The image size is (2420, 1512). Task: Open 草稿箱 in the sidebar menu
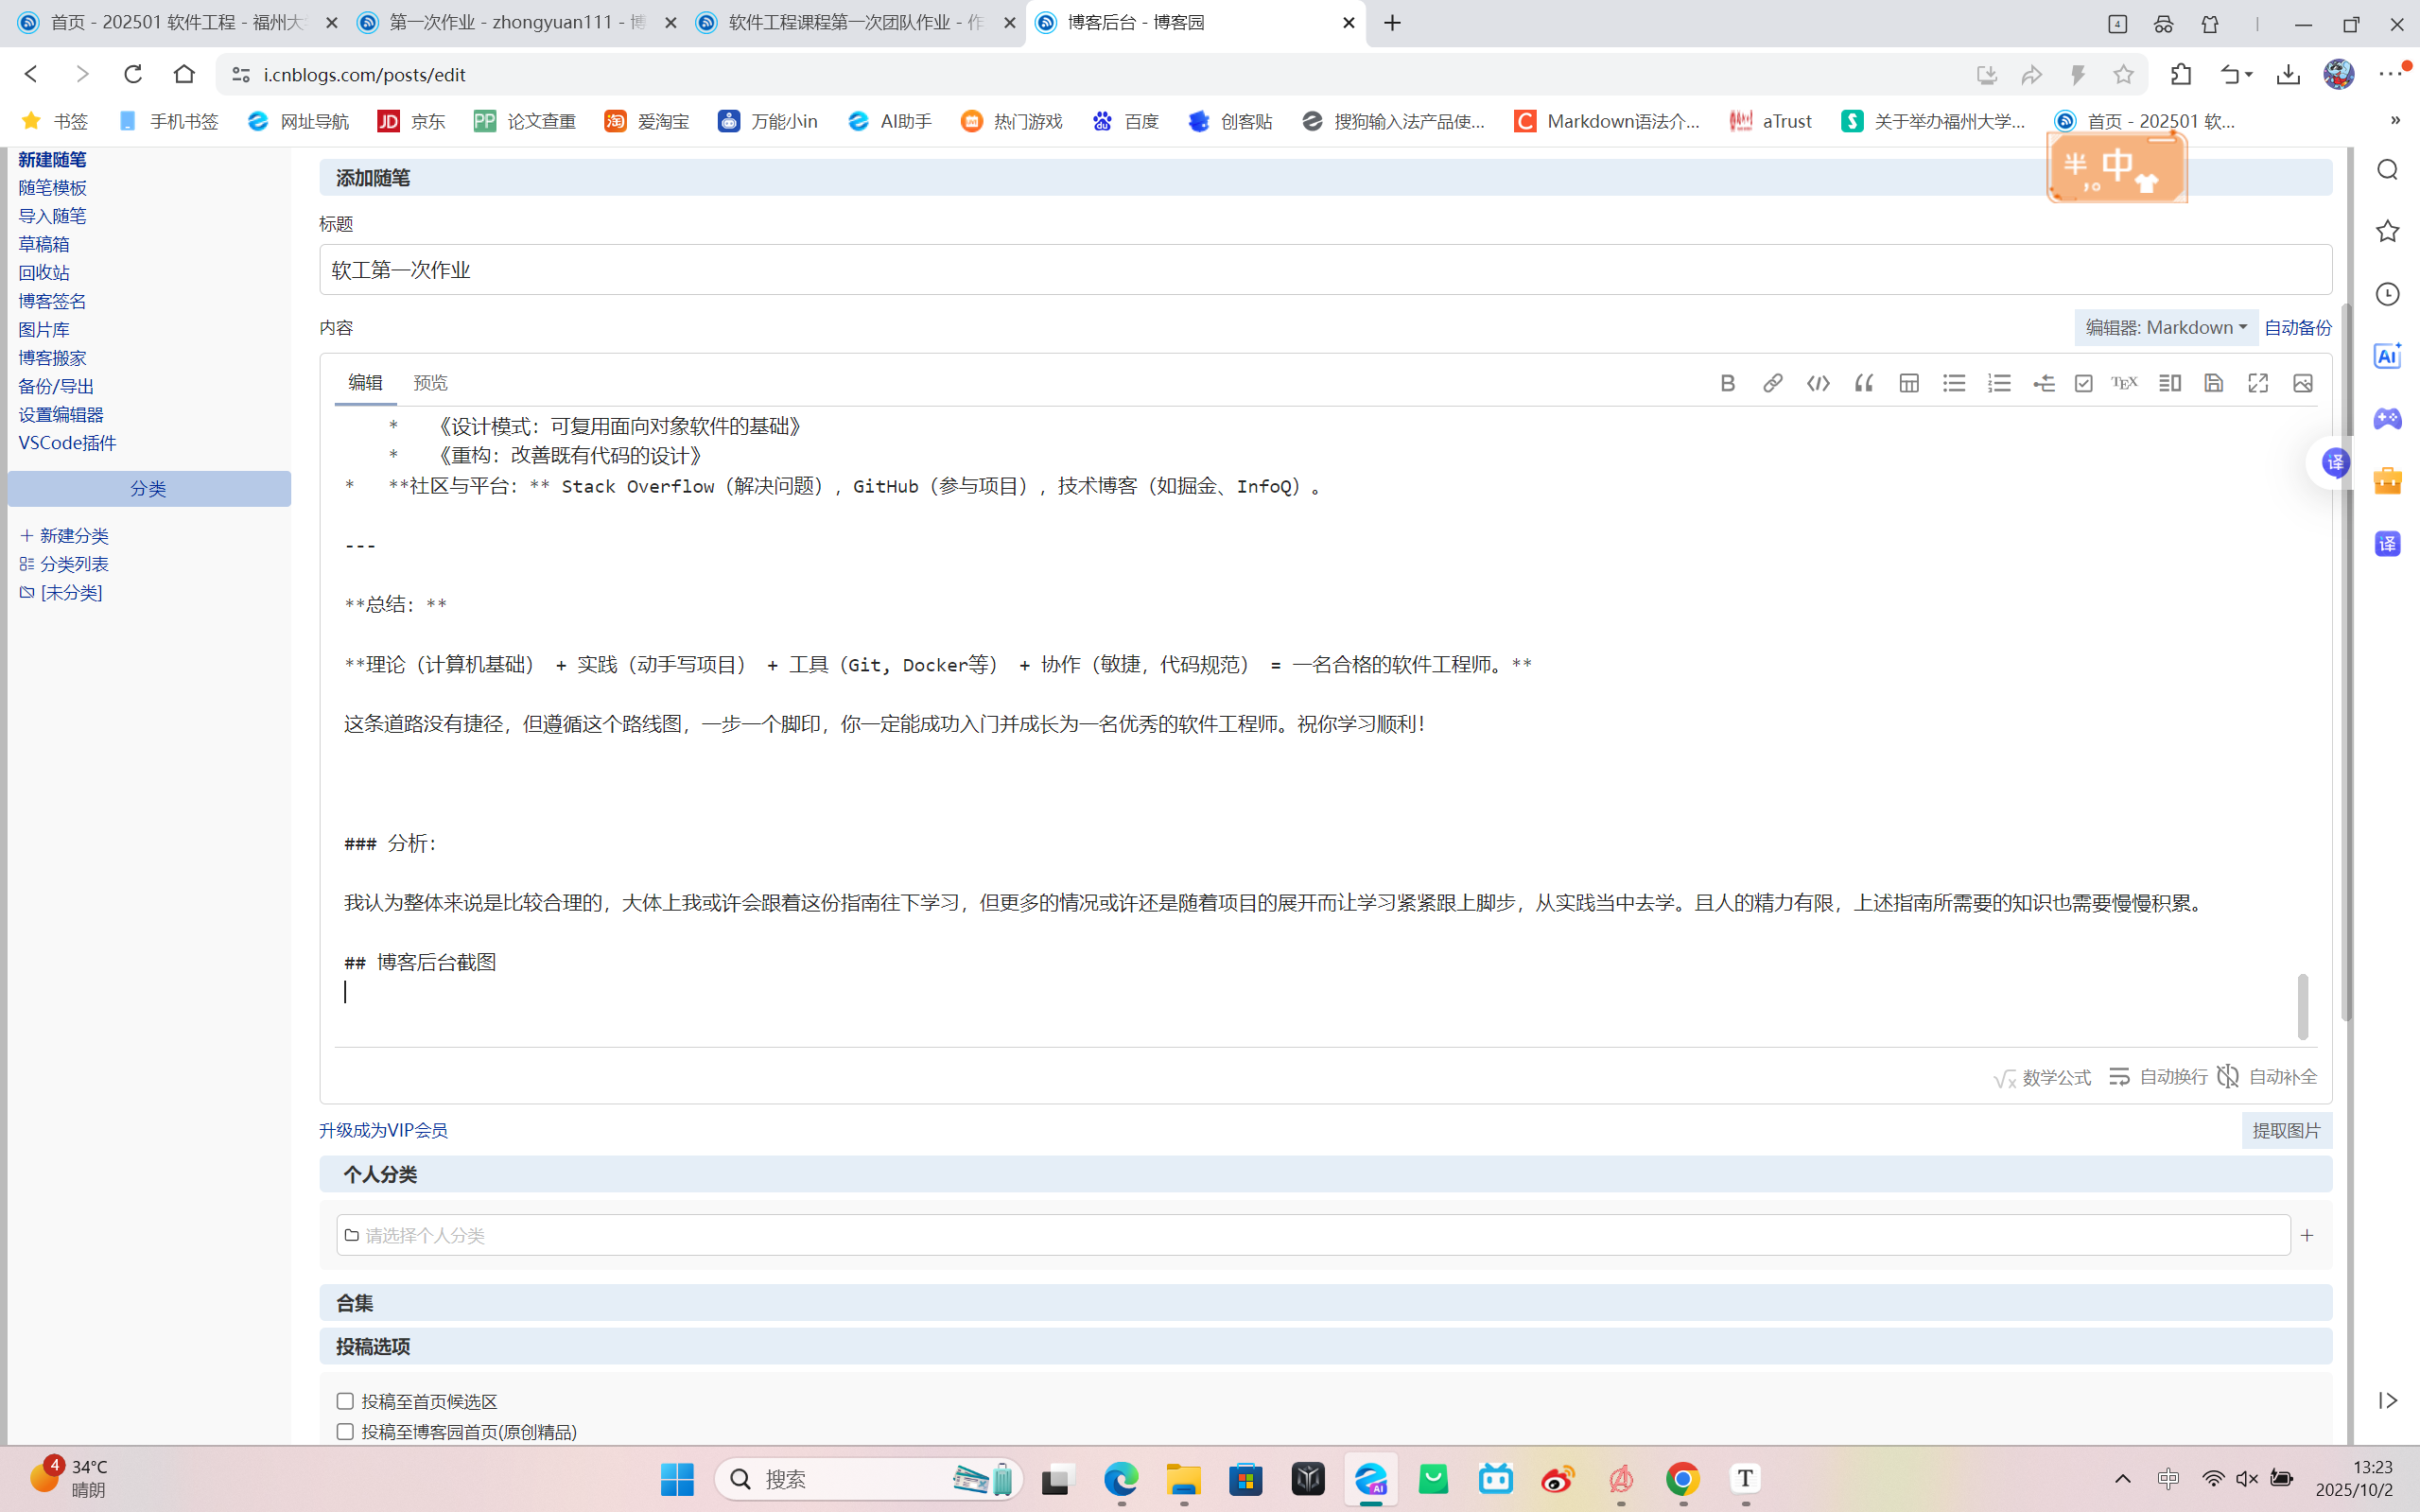pyautogui.click(x=44, y=244)
